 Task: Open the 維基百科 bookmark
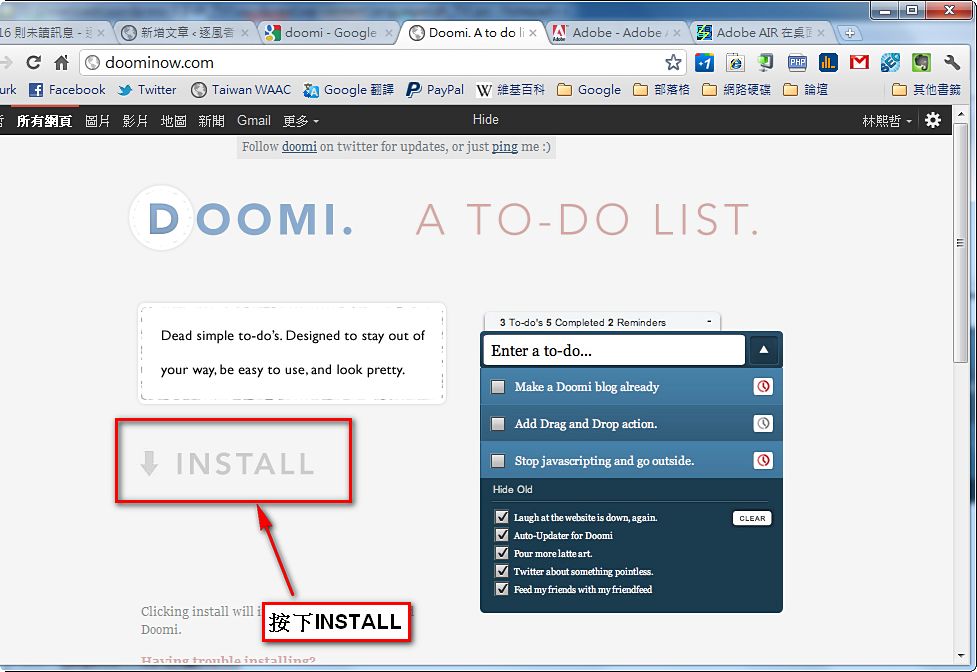click(510, 90)
